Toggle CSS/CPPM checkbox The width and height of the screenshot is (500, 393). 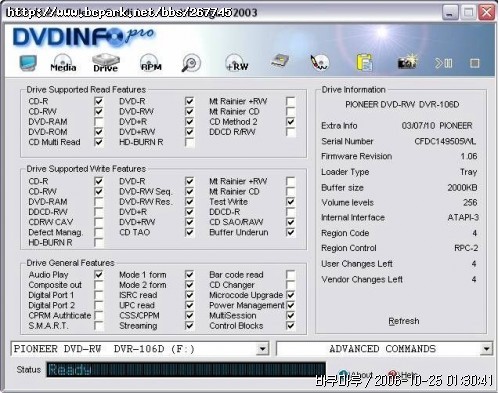(189, 315)
